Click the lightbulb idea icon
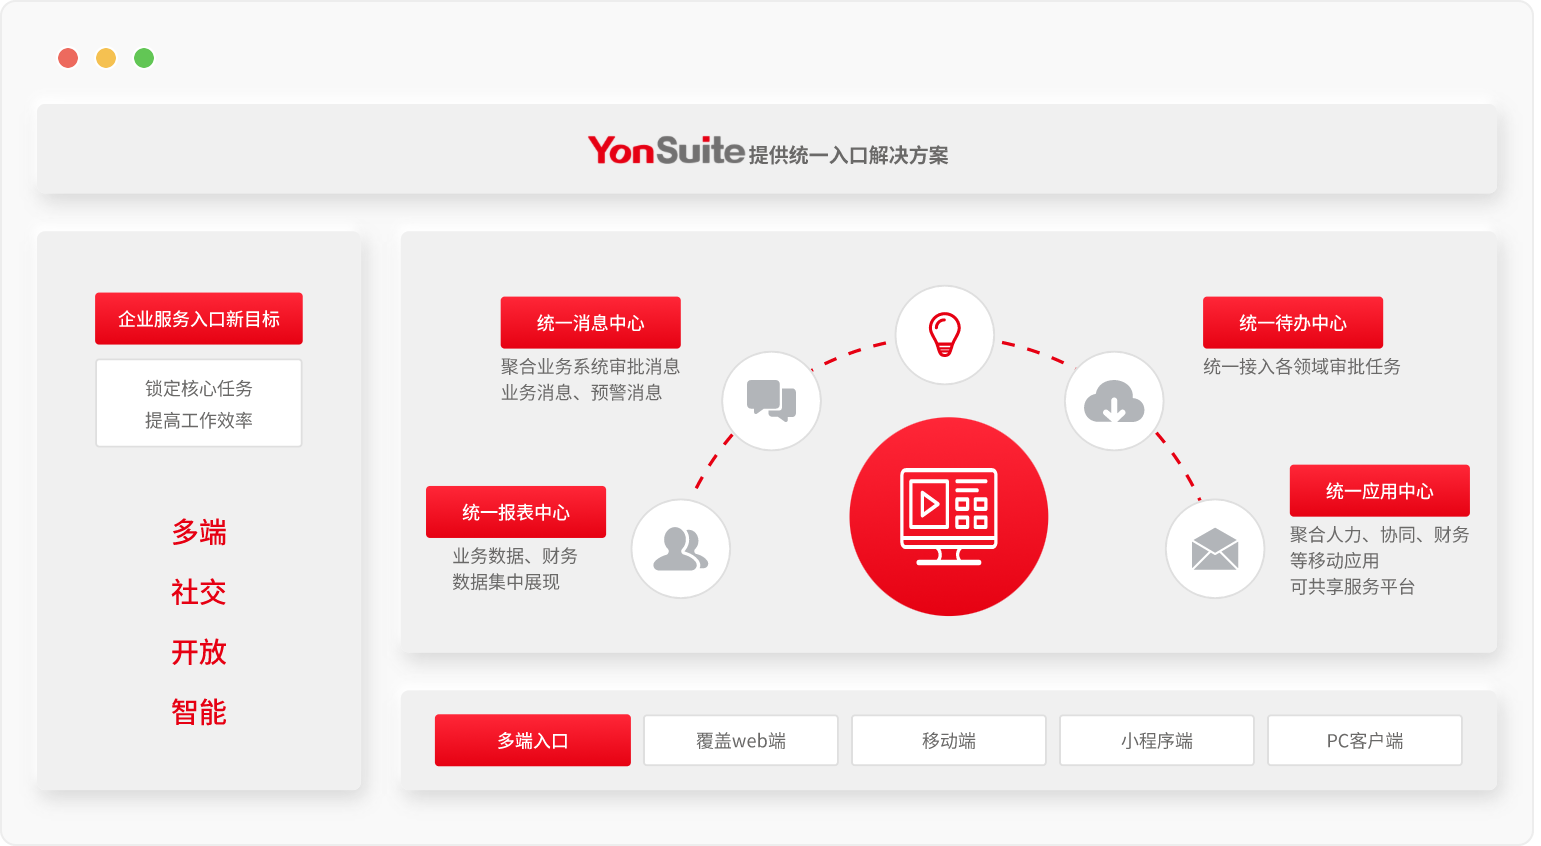The height and width of the screenshot is (846, 1541). tap(944, 335)
